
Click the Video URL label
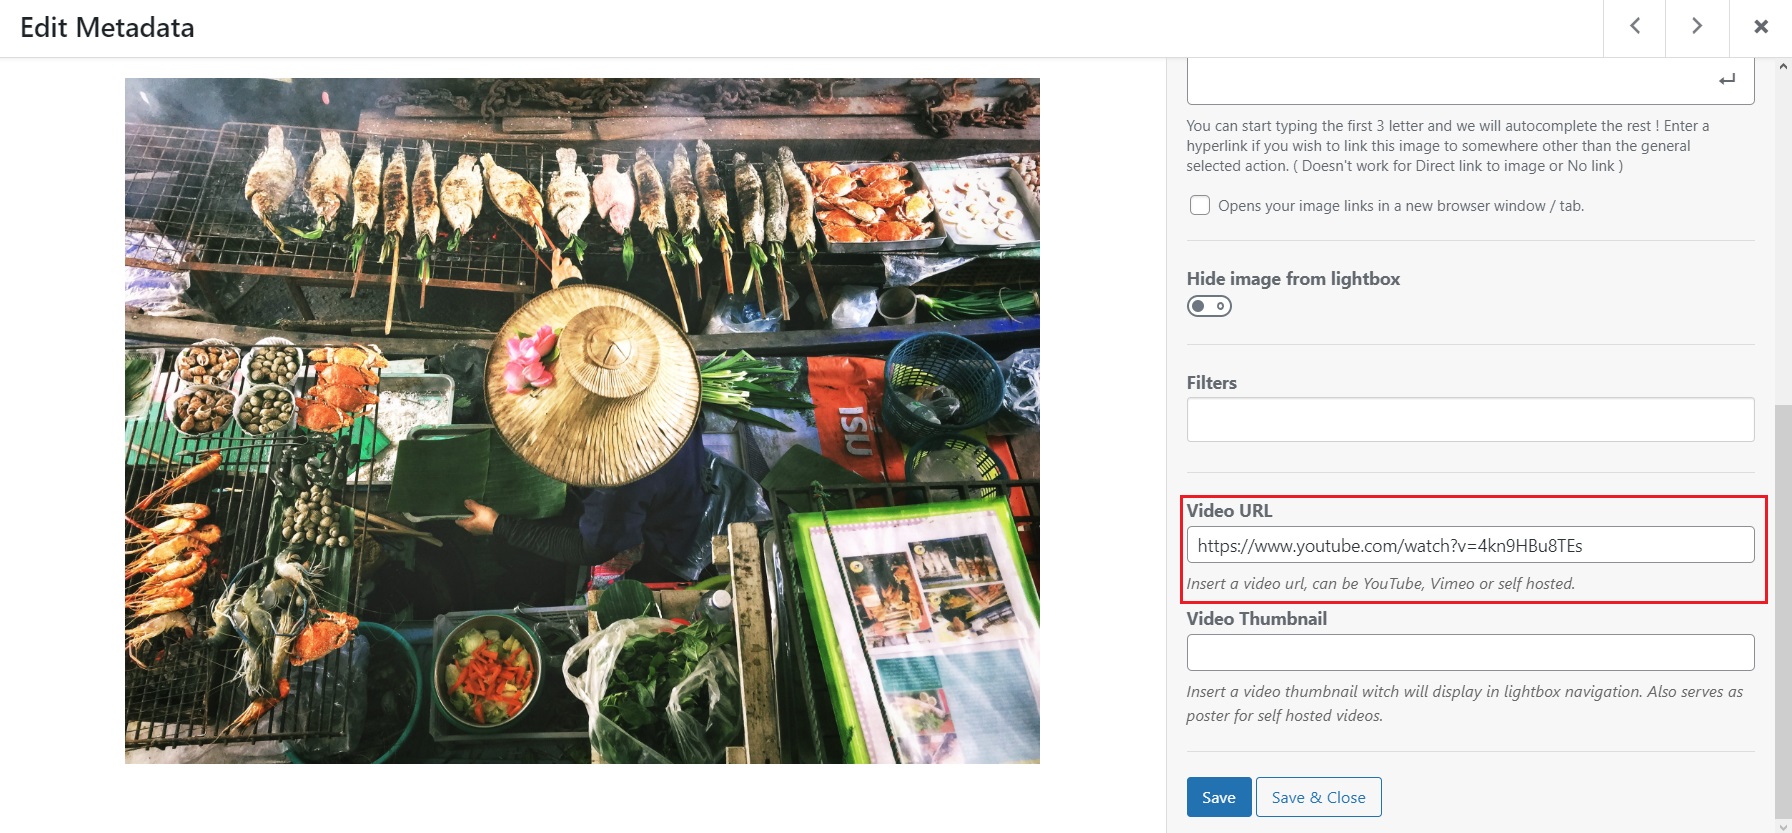pos(1229,511)
